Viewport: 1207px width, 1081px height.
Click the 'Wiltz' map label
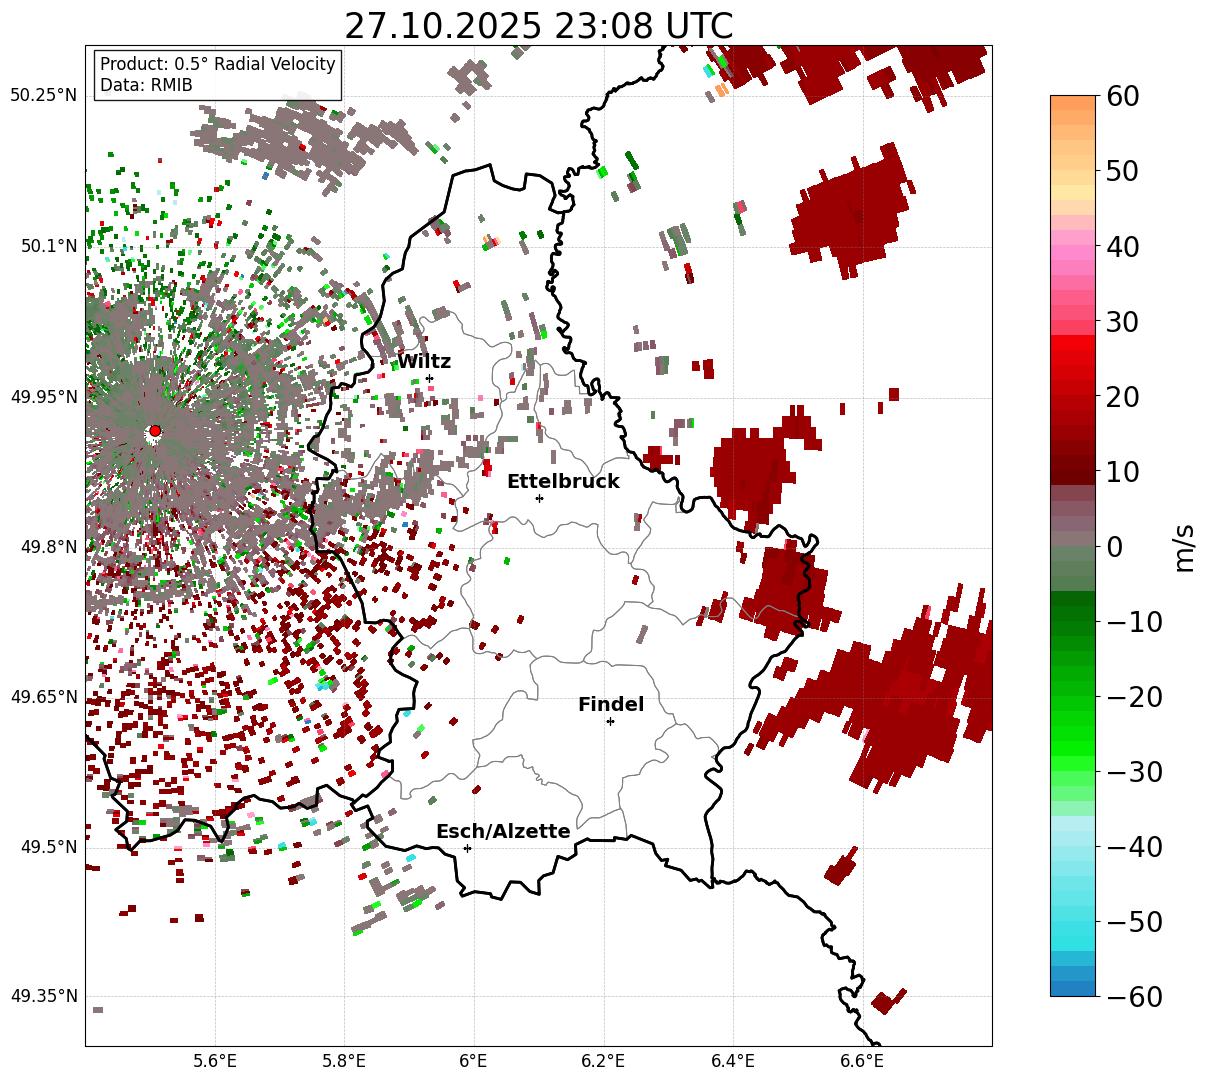(x=424, y=362)
